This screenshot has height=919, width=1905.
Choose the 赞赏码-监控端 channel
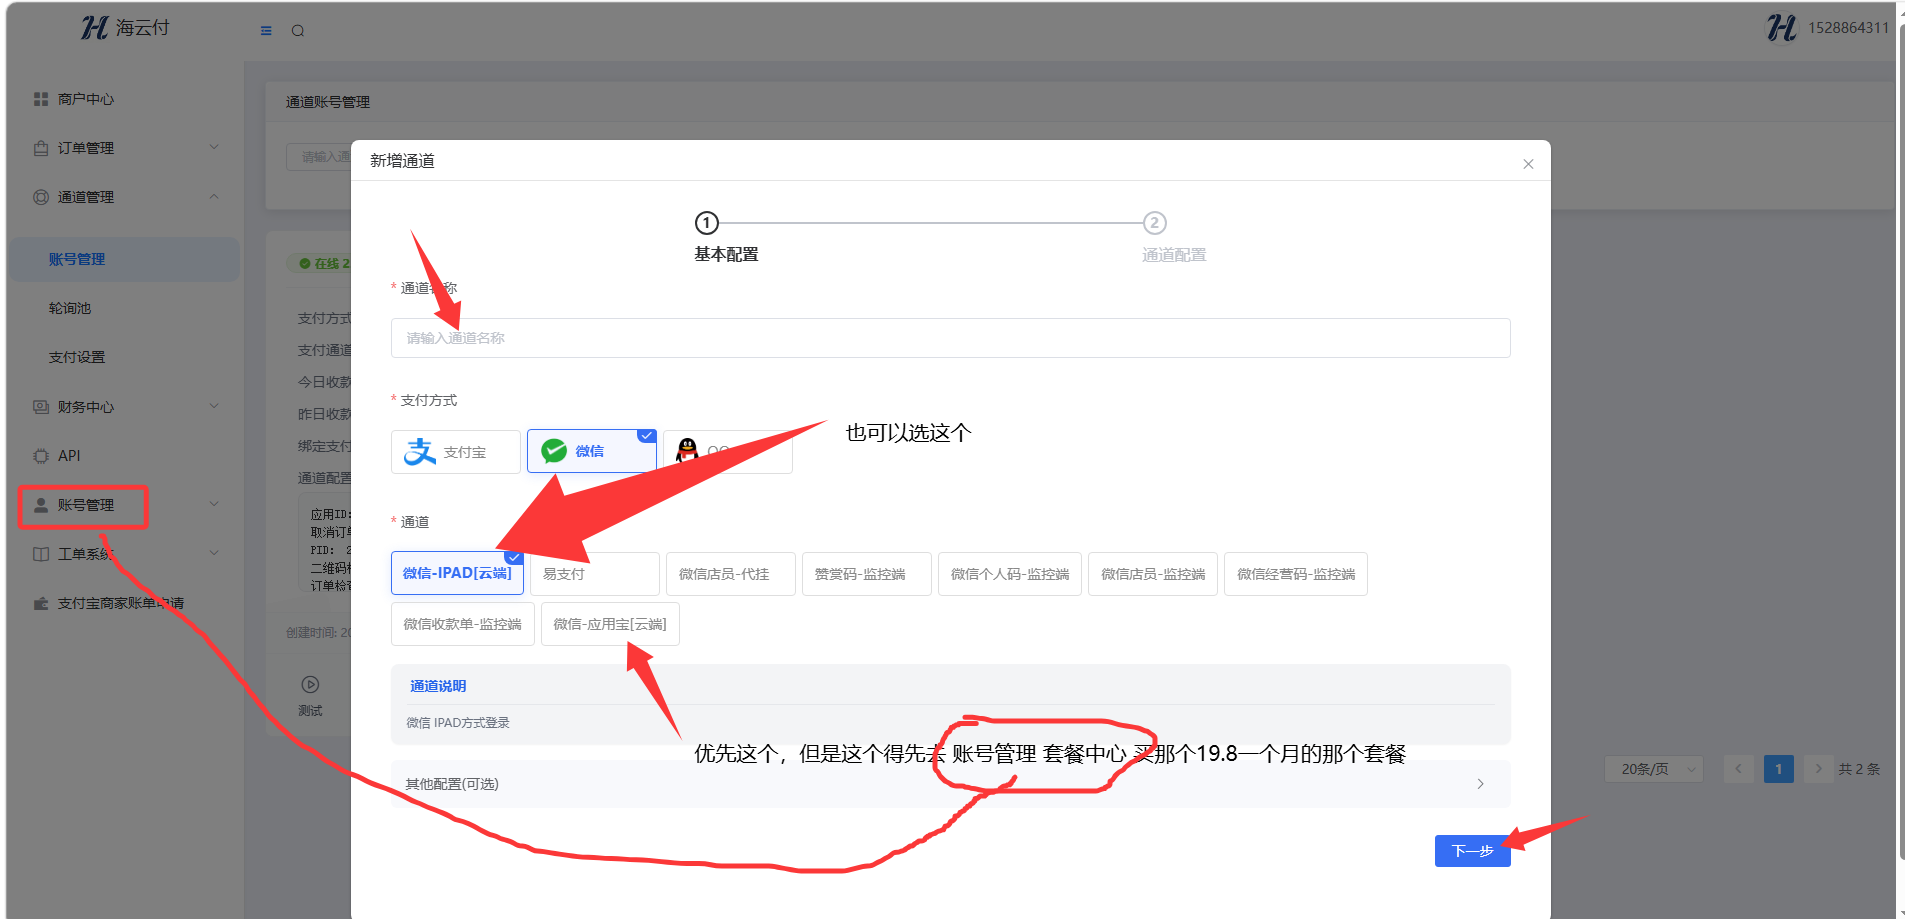[867, 574]
